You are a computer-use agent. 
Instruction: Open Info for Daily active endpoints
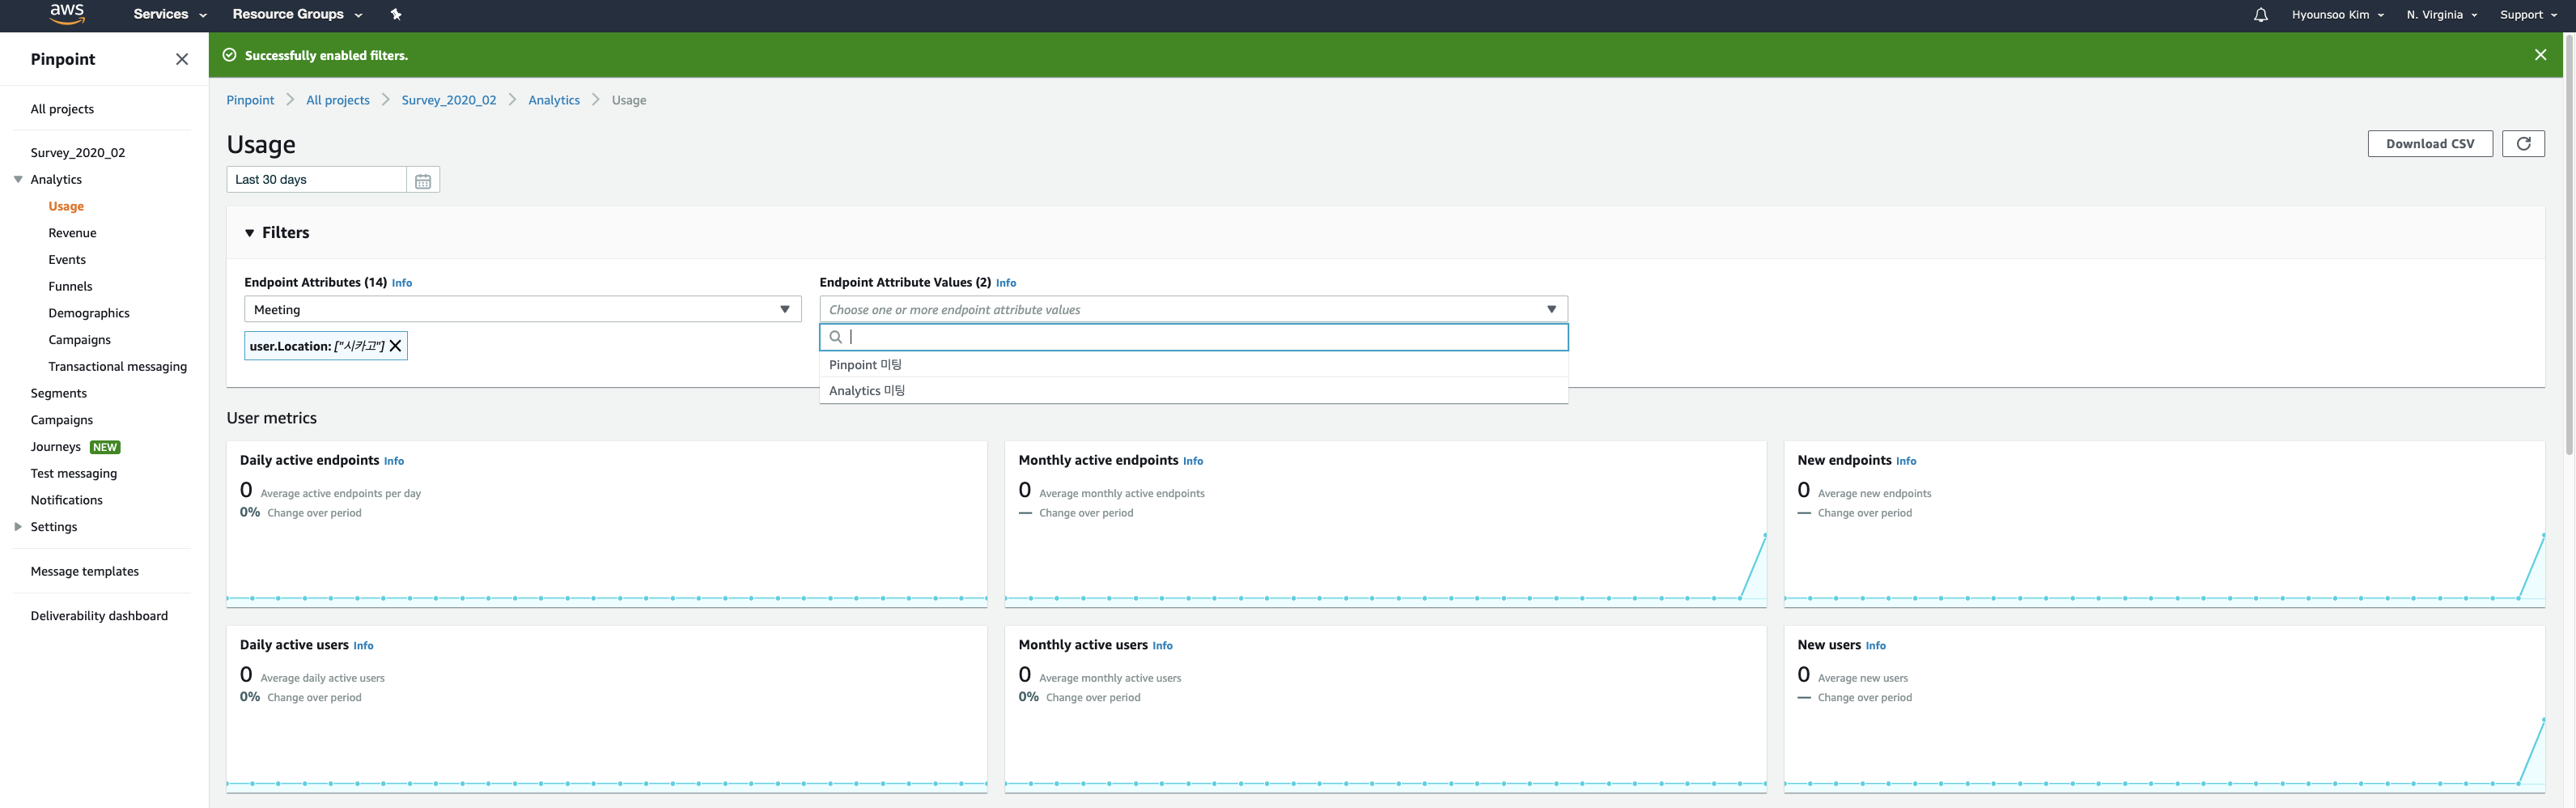(394, 461)
